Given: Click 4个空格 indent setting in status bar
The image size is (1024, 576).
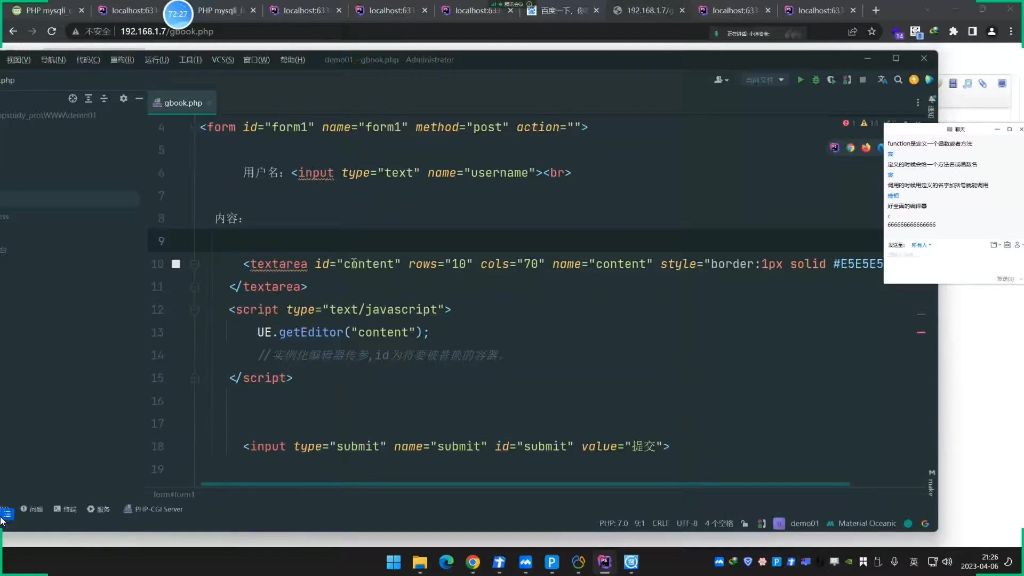Looking at the screenshot, I should pos(718,523).
